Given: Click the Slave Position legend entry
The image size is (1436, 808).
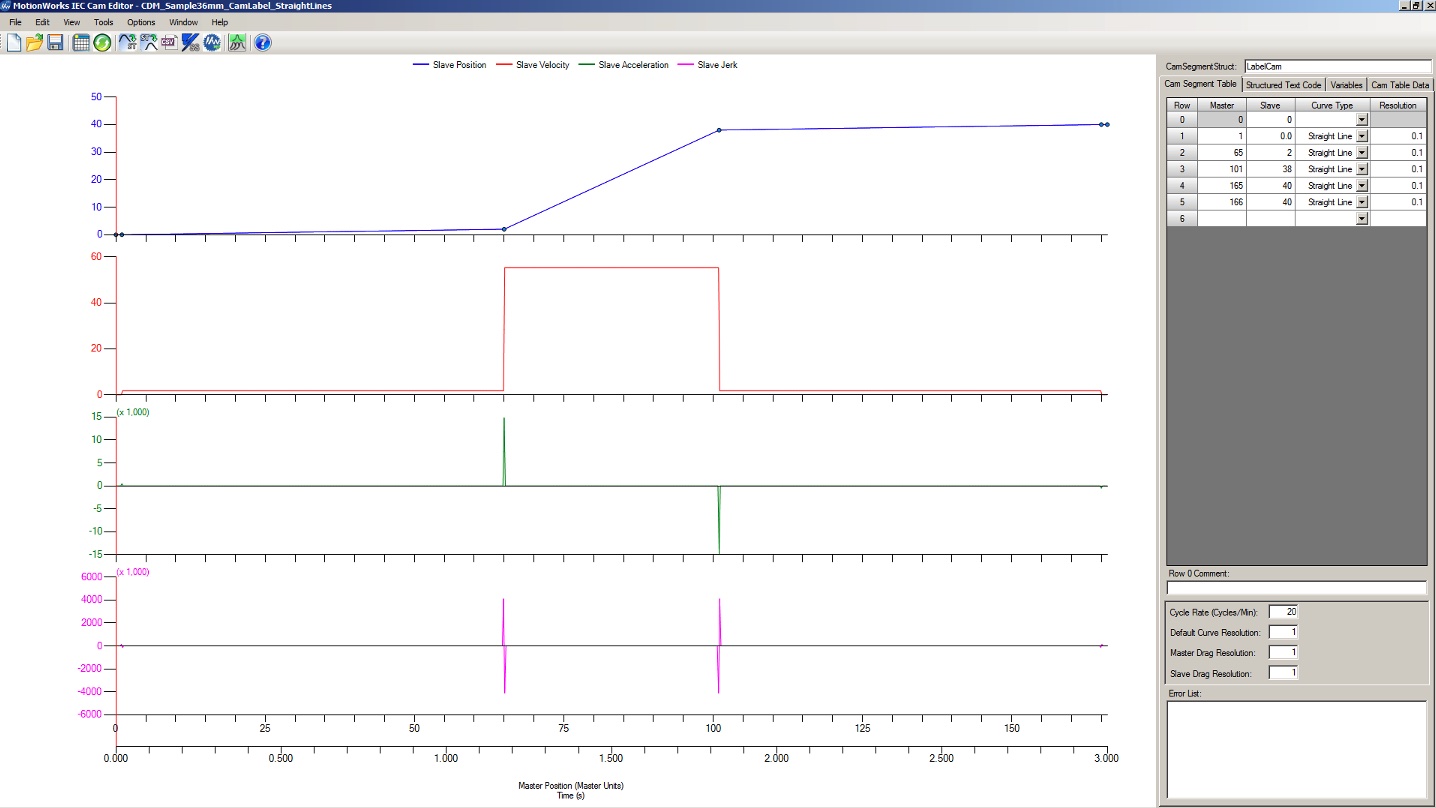Looking at the screenshot, I should coord(449,65).
